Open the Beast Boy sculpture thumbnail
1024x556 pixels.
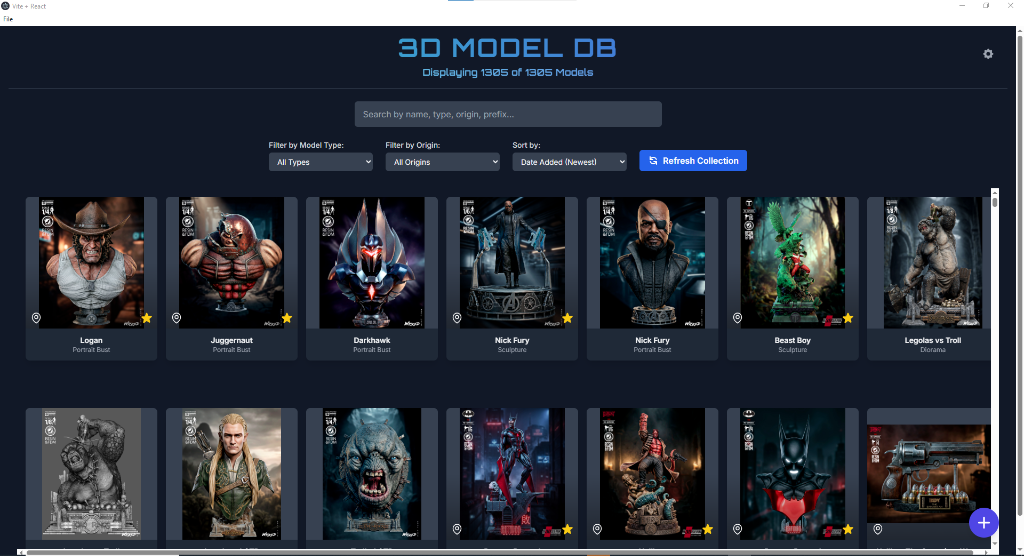[x=792, y=263]
